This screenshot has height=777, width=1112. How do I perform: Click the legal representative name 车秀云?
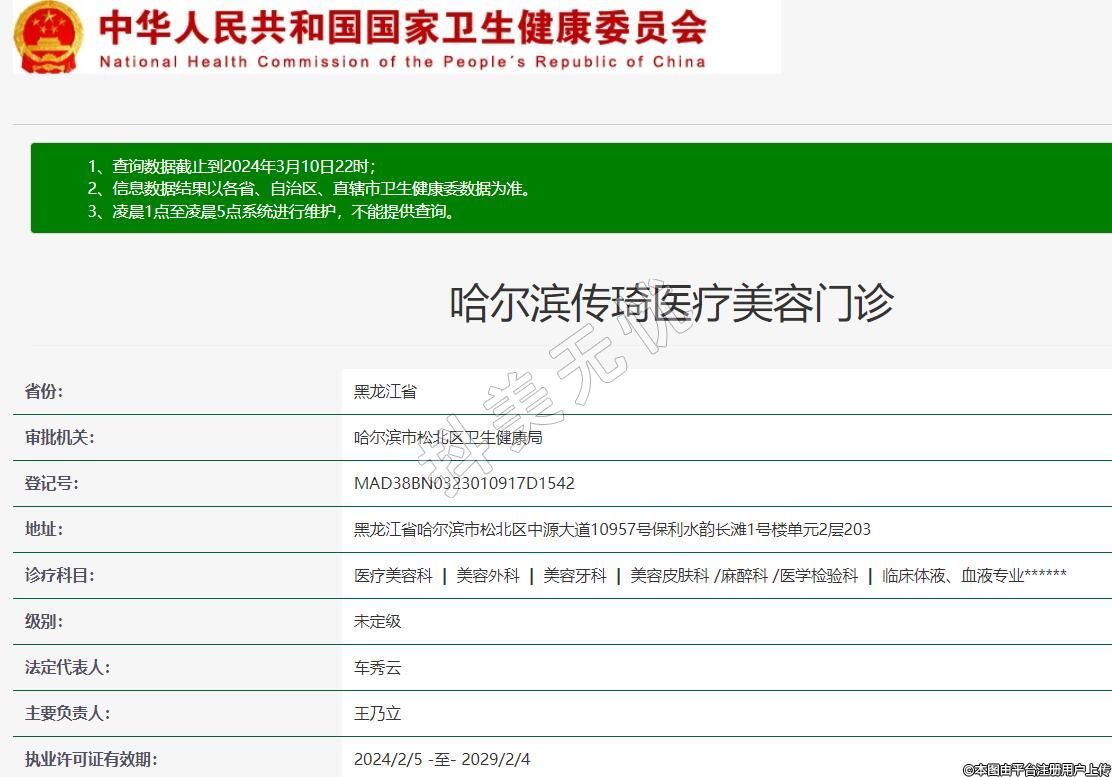click(x=377, y=668)
